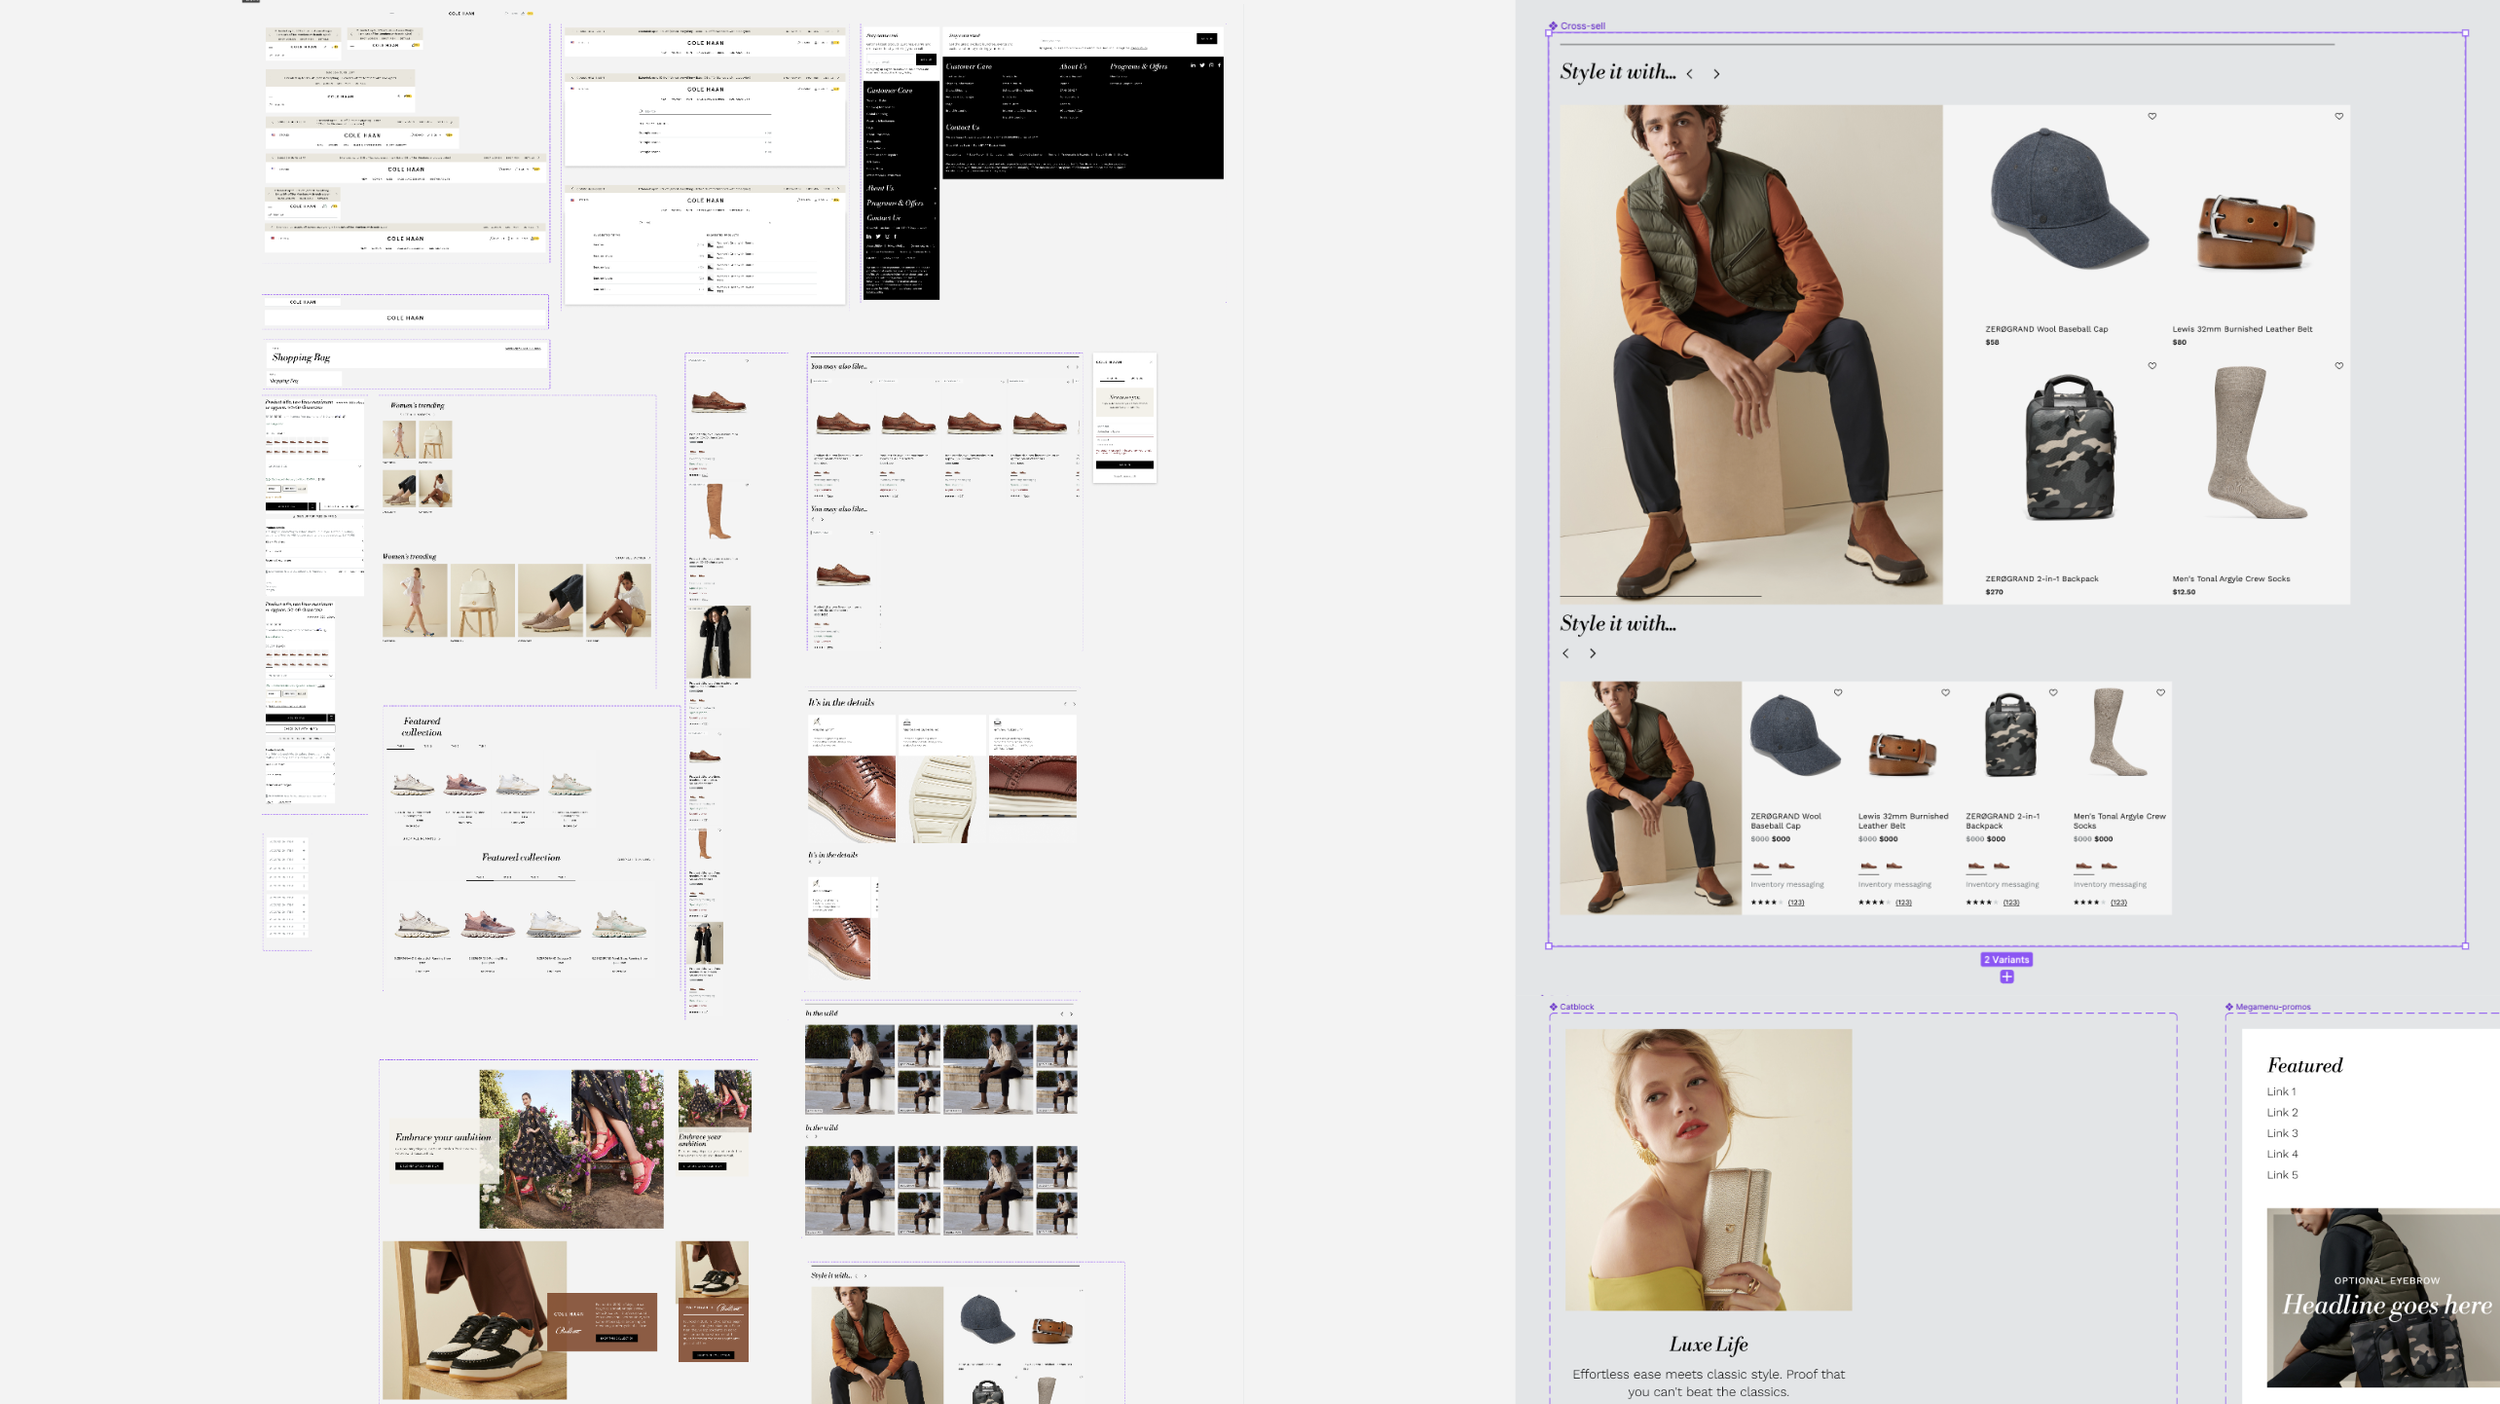This screenshot has width=2500, height=1404.
Task: Click the Cross-sell component diamond icon
Action: point(1553,26)
